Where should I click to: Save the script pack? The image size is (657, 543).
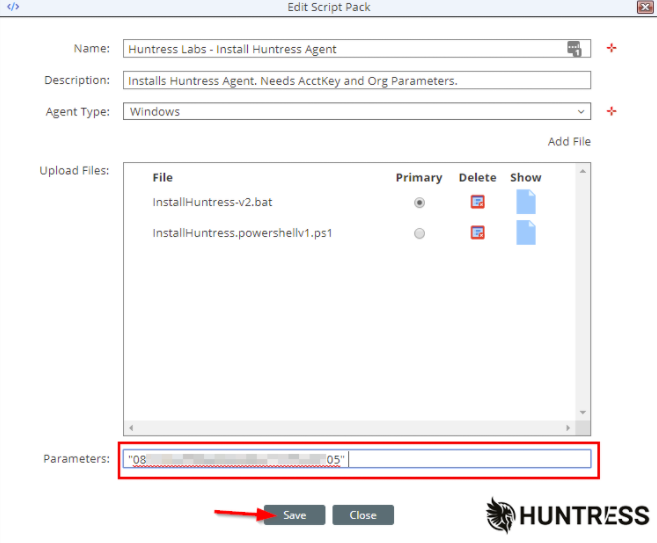[295, 515]
